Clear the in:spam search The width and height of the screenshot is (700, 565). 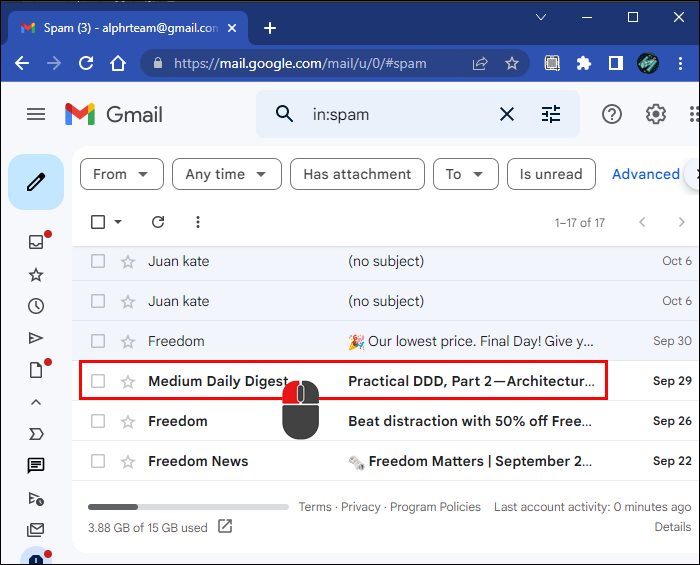(x=507, y=114)
